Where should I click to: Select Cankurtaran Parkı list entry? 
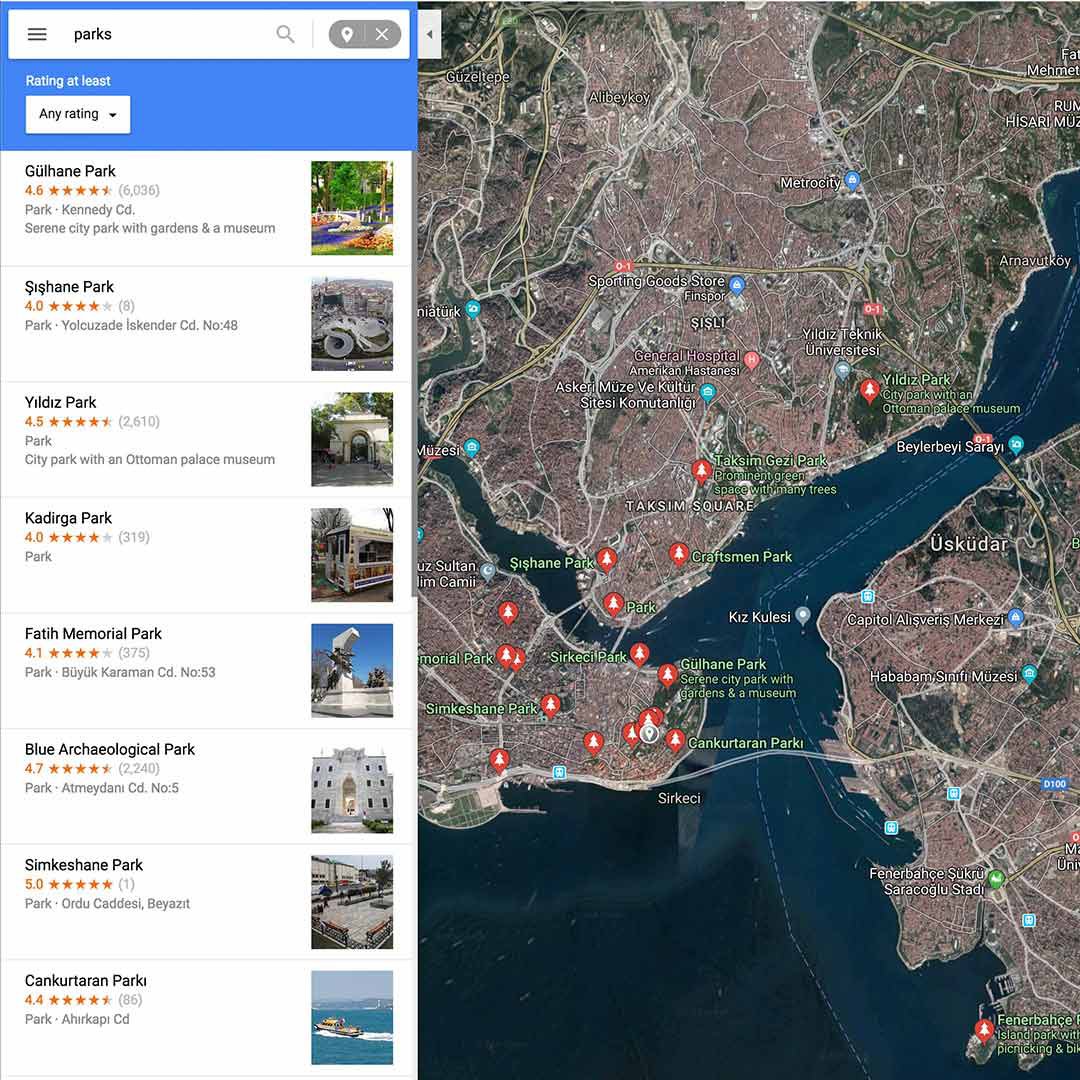[207, 1018]
